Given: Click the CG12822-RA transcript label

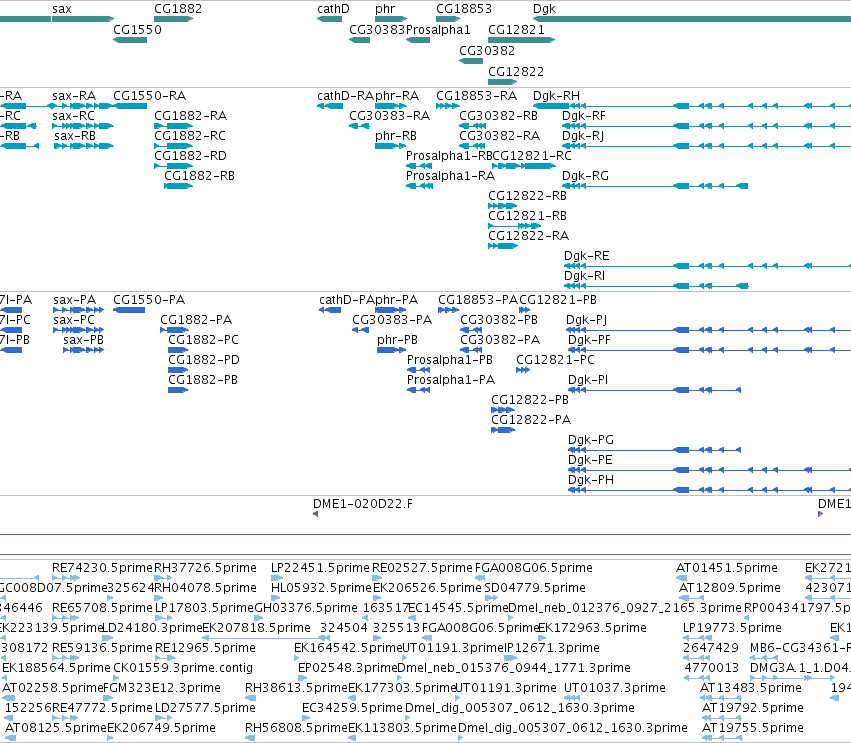Looking at the screenshot, I should tap(528, 236).
